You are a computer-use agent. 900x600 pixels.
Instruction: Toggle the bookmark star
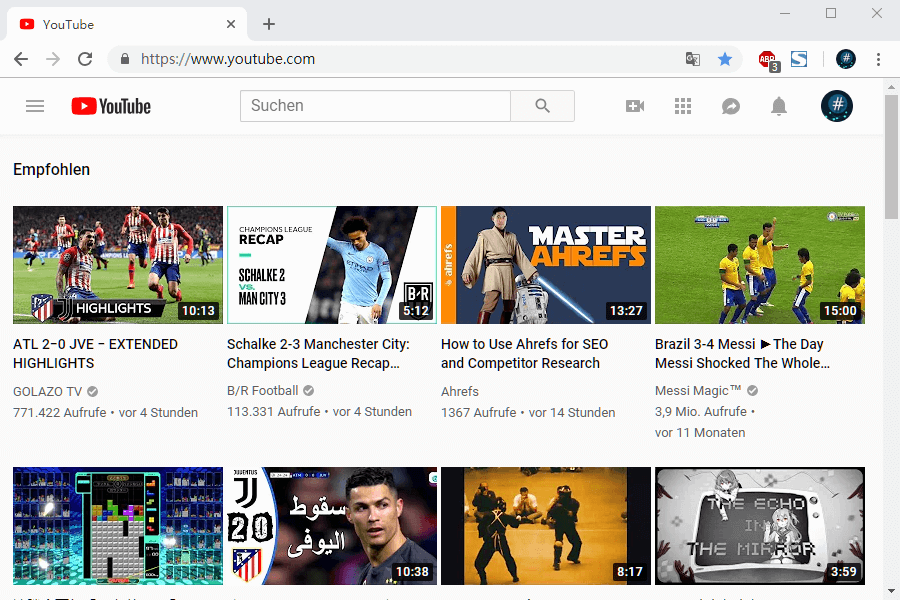point(725,59)
